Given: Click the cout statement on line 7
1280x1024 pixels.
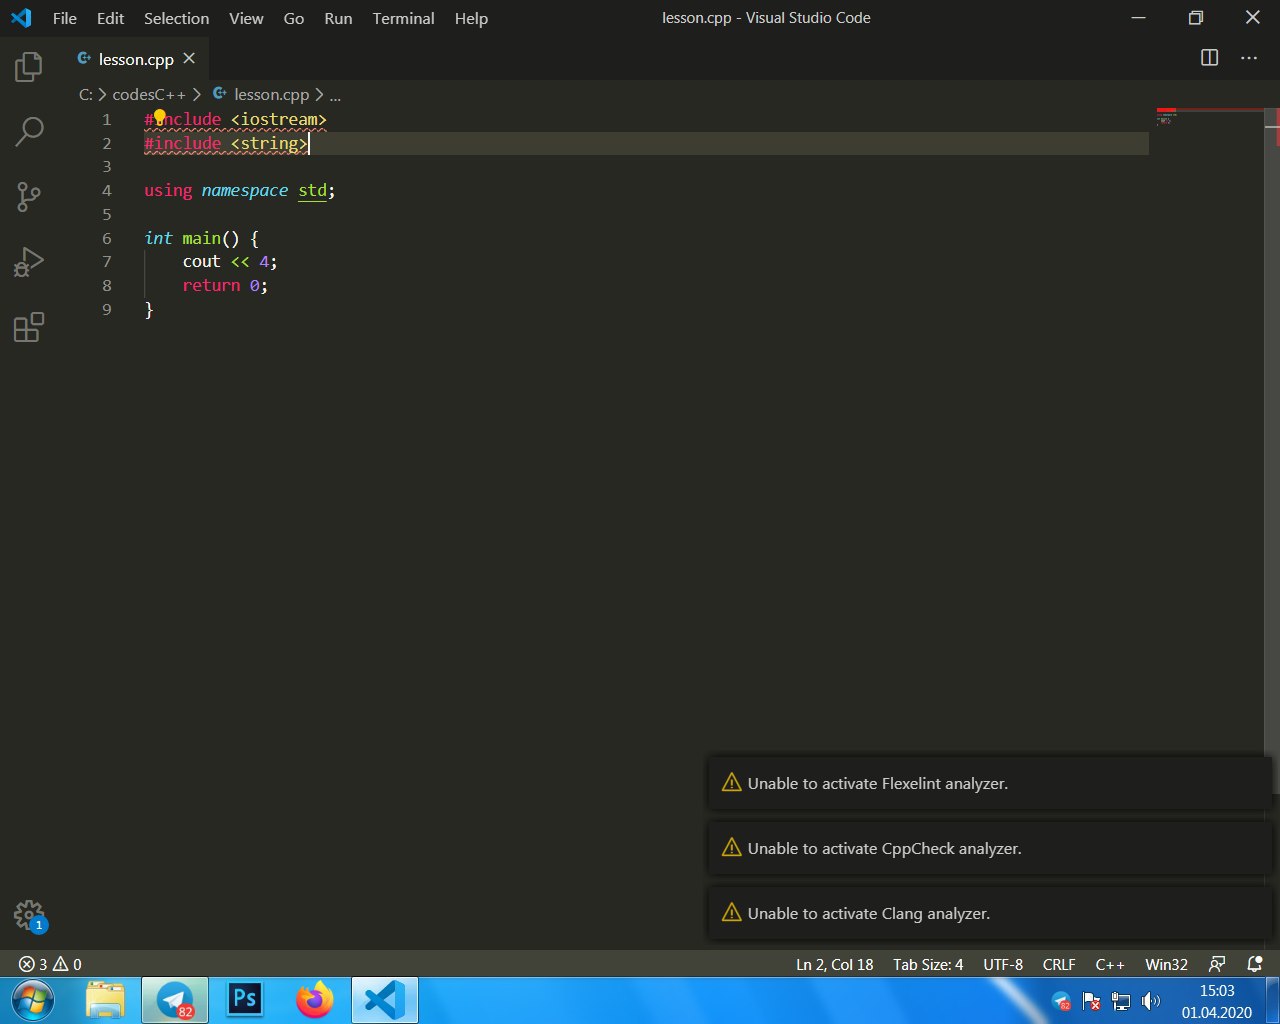Looking at the screenshot, I should point(230,261).
